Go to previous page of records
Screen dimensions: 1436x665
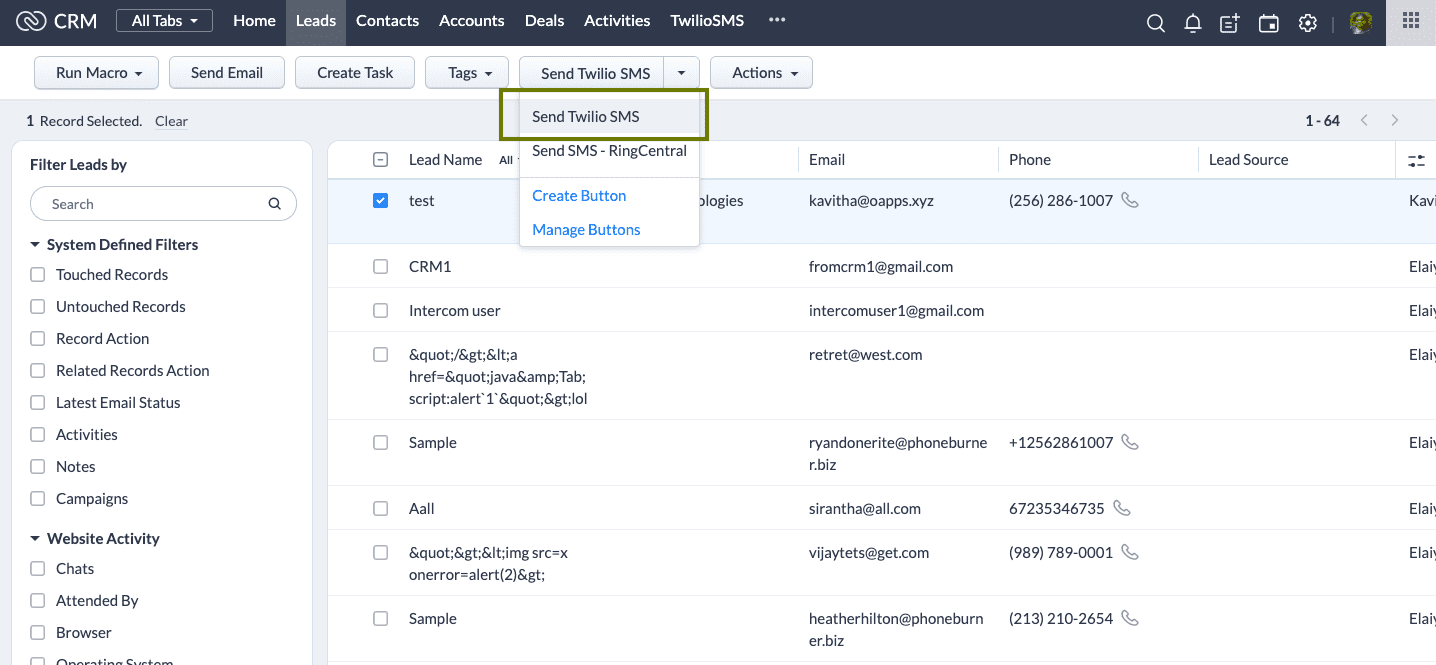pyautogui.click(x=1364, y=120)
